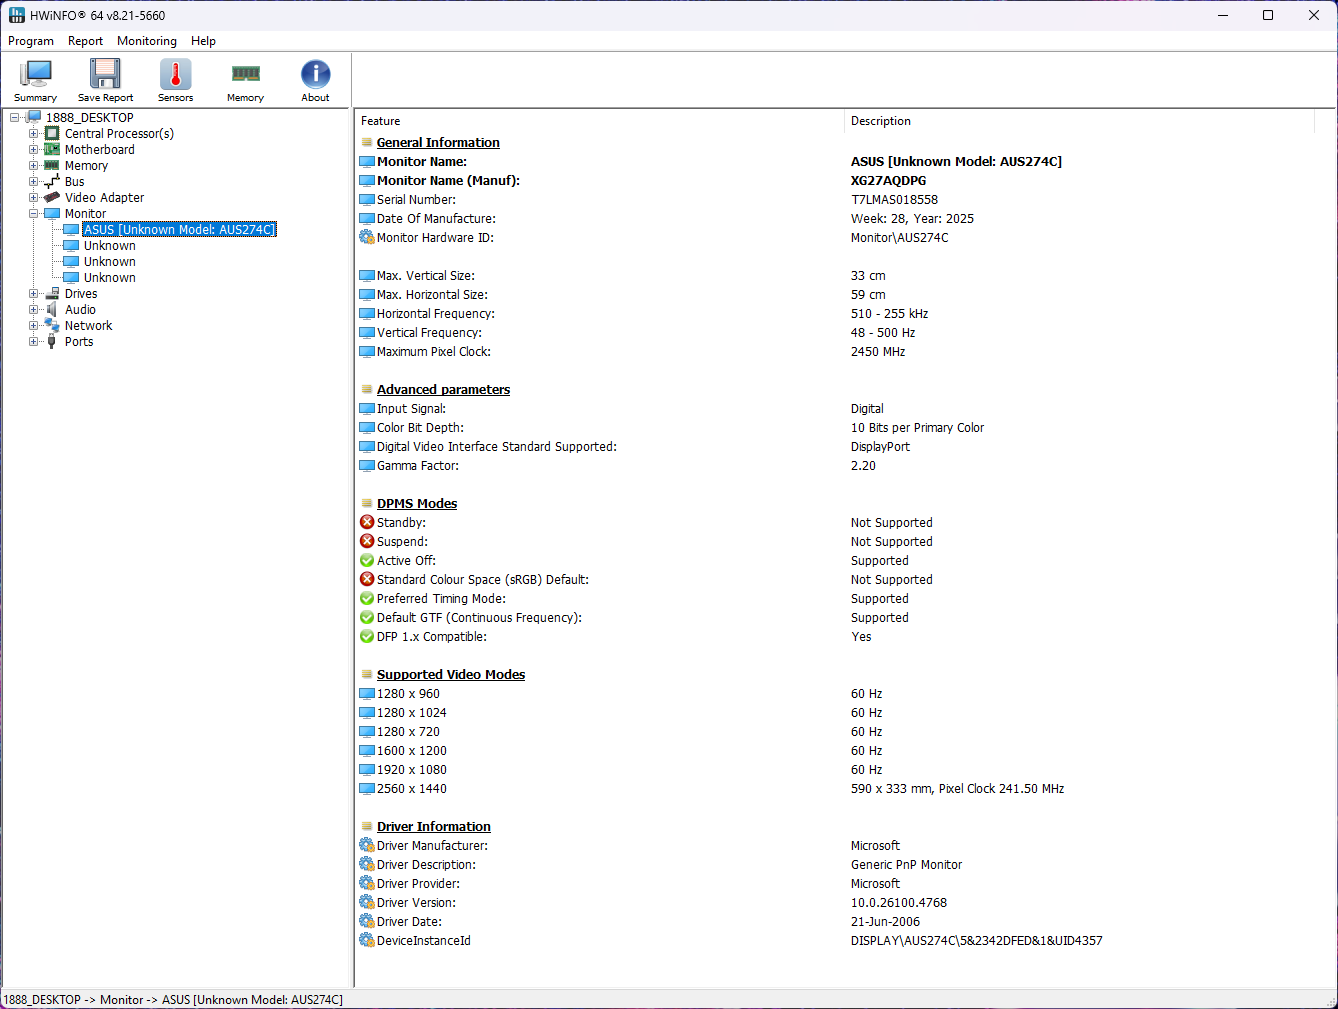This screenshot has height=1009, width=1338.
Task: Click the Driver Information section heading
Action: (x=434, y=826)
